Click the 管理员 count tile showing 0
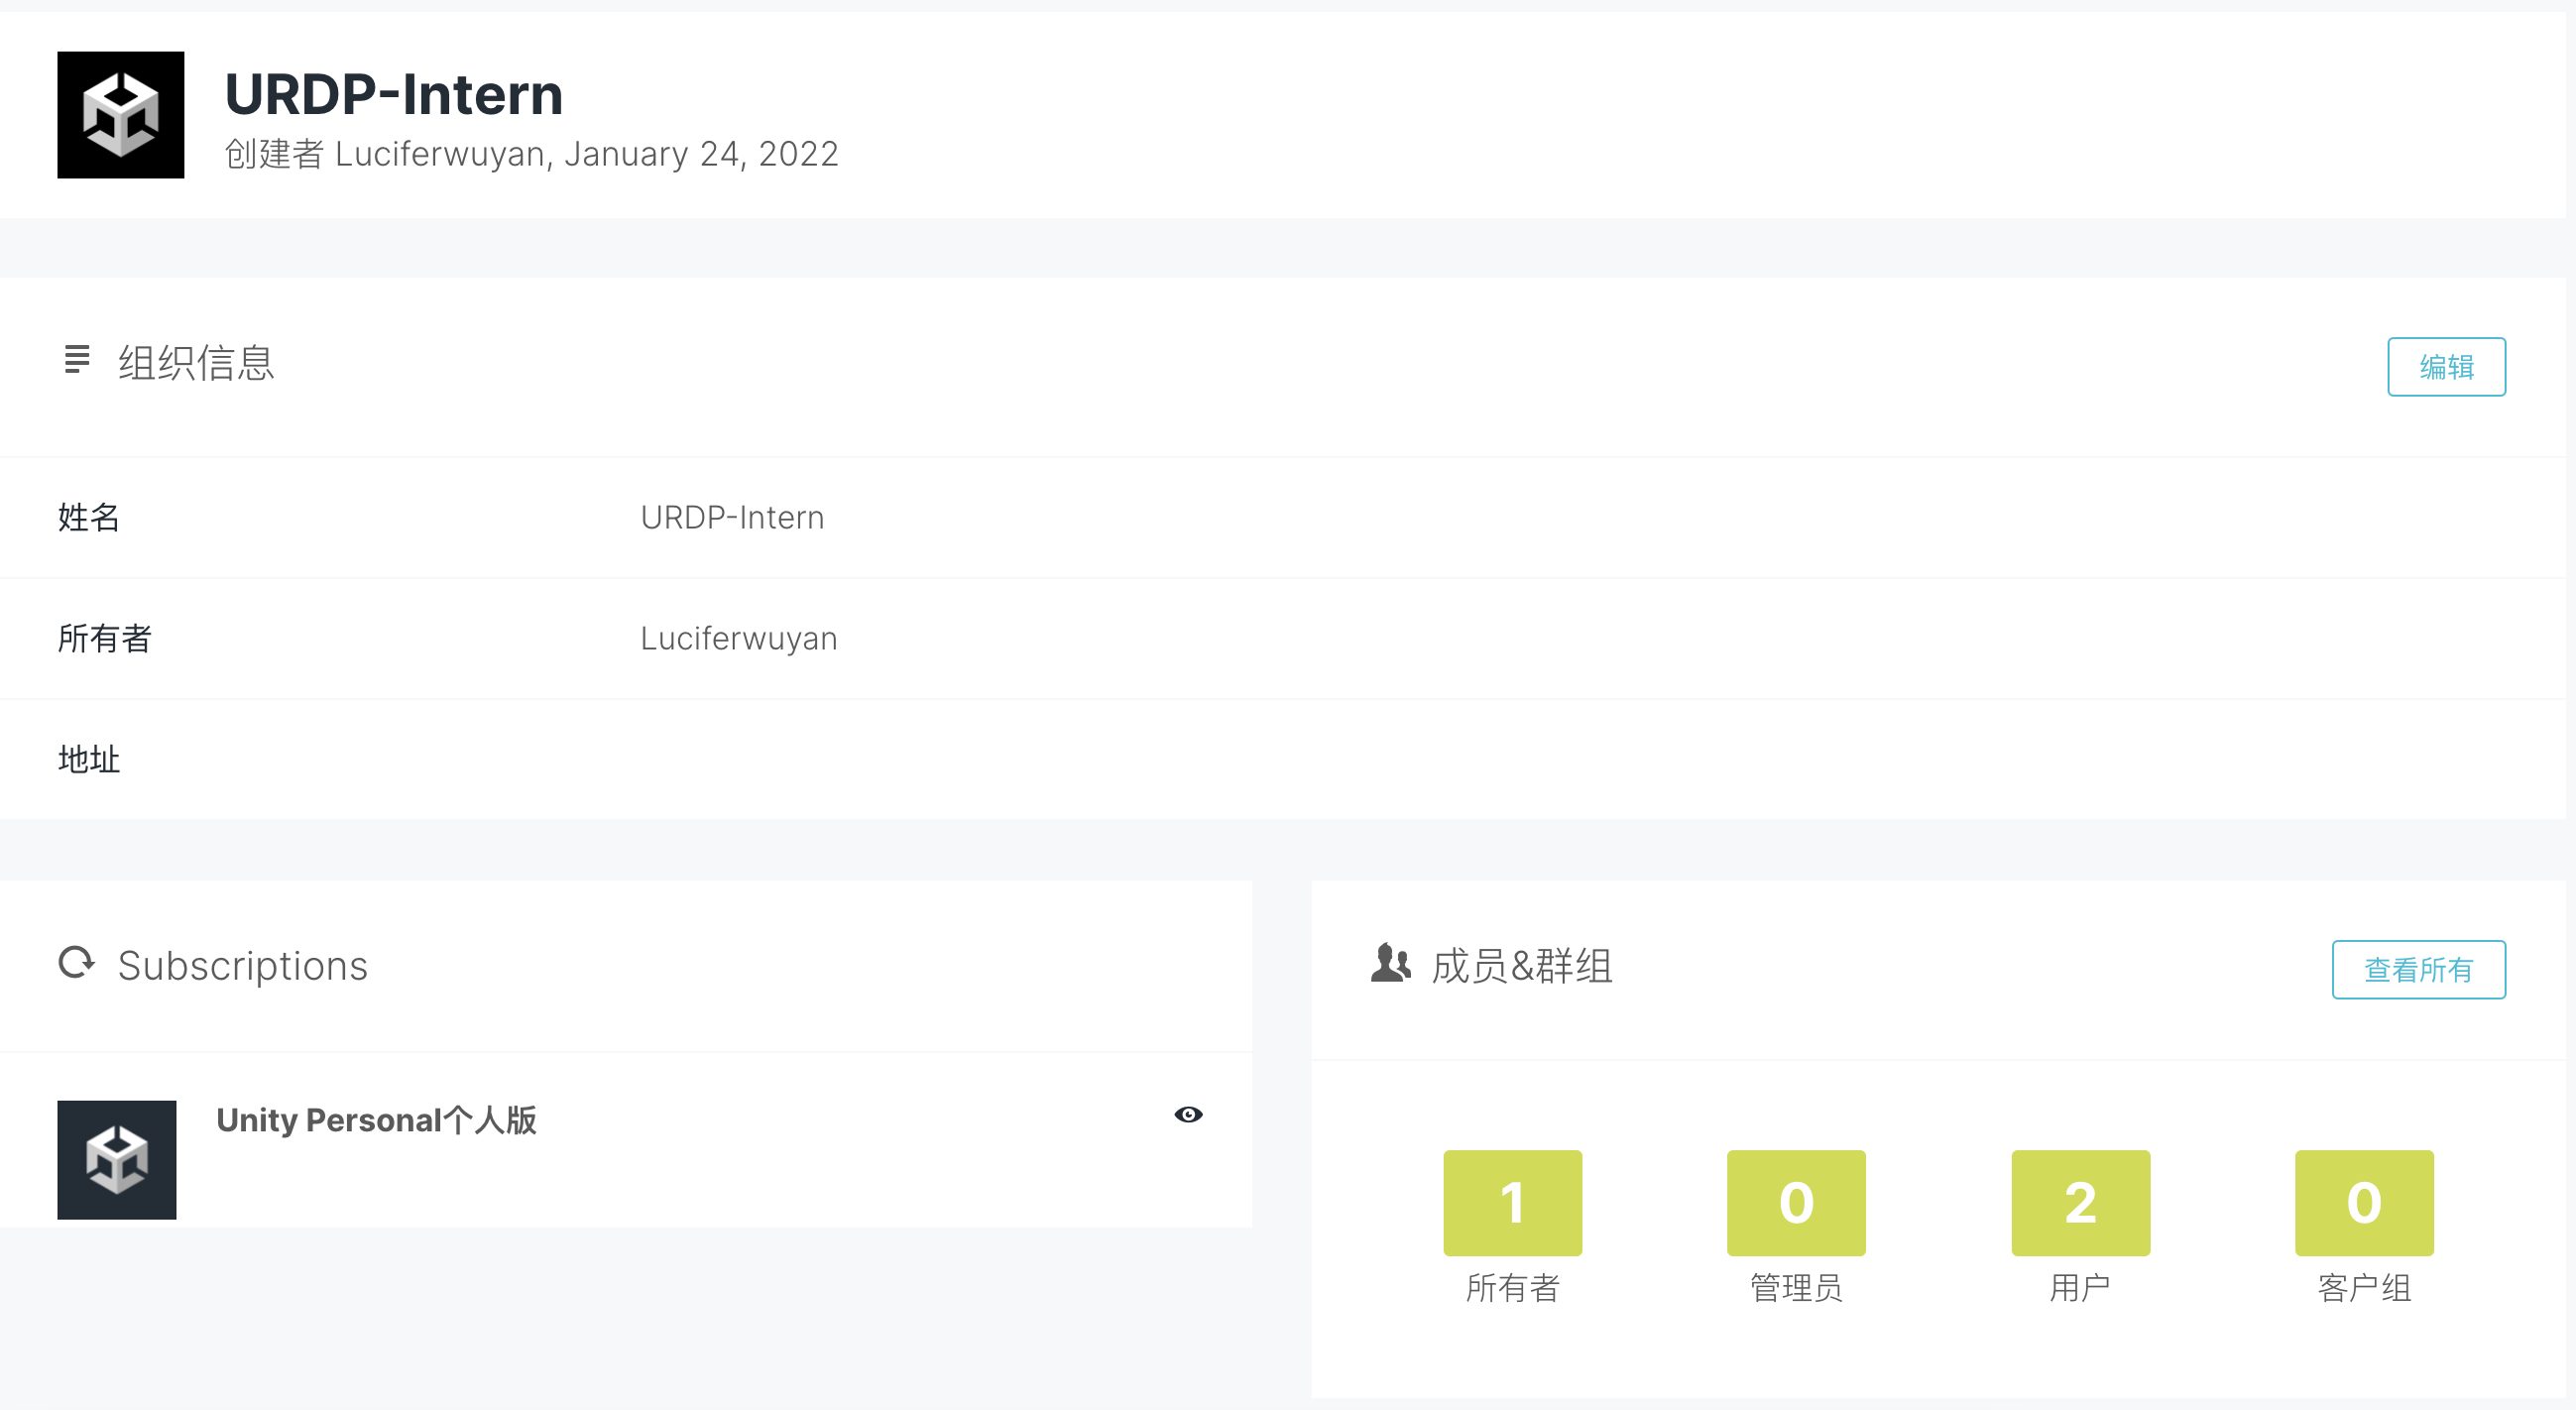The height and width of the screenshot is (1410, 2576). click(x=1796, y=1202)
